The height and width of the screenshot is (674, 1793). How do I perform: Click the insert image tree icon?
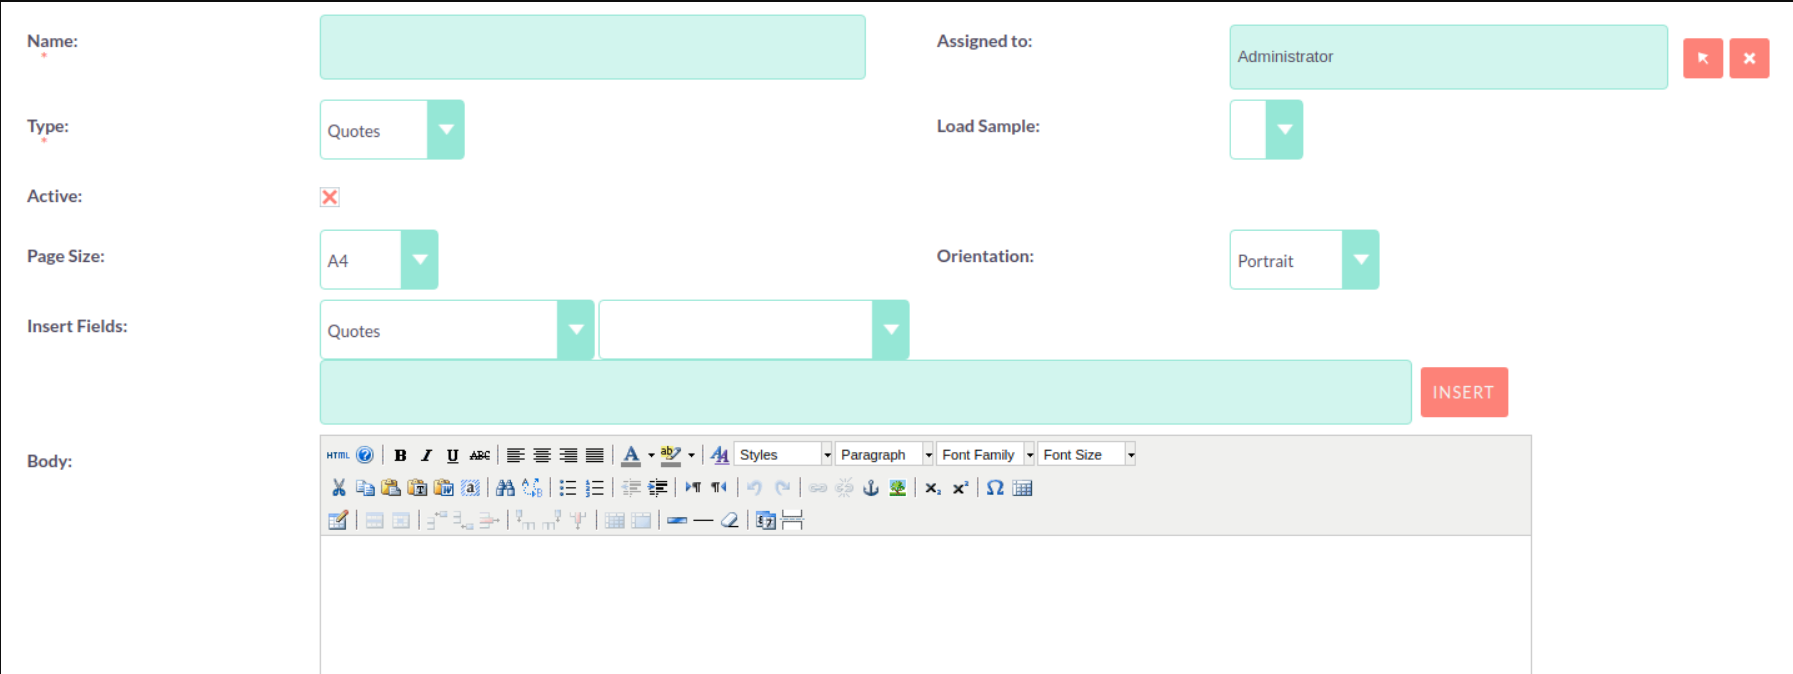tap(897, 488)
